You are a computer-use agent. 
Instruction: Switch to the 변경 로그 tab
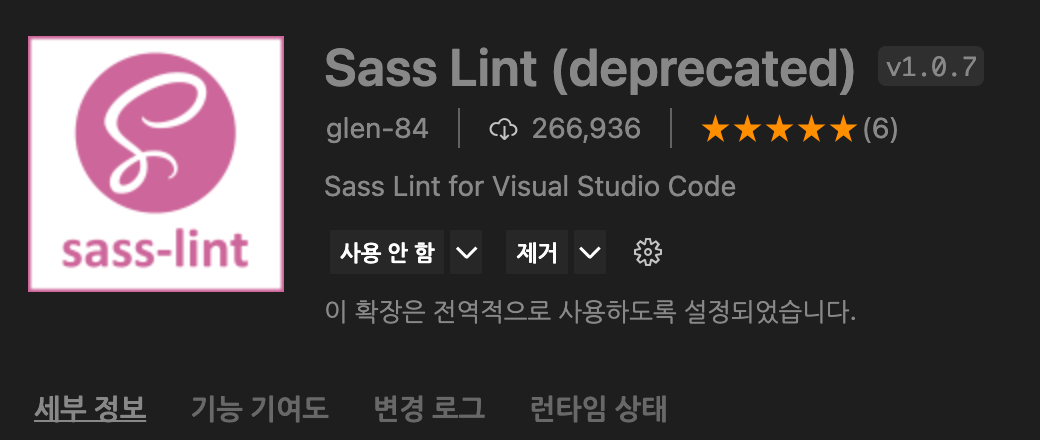429,408
